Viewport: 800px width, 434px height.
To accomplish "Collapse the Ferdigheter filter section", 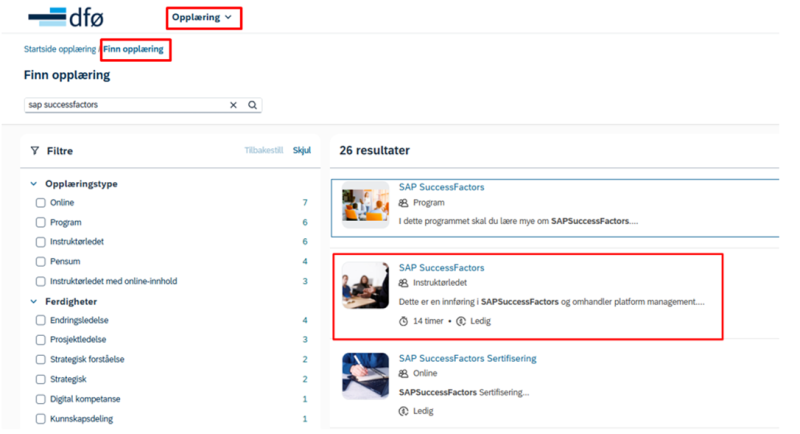I will point(34,301).
